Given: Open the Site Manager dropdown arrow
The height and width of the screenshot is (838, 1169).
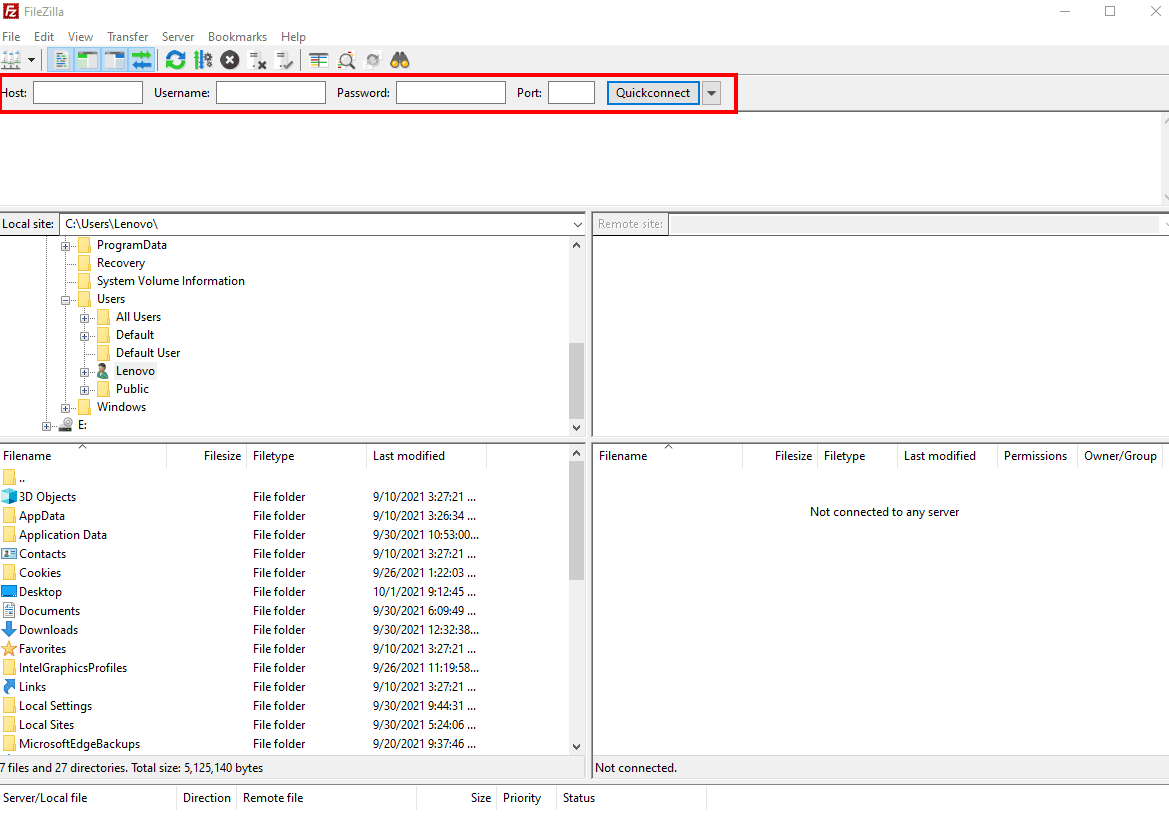Looking at the screenshot, I should [31, 60].
